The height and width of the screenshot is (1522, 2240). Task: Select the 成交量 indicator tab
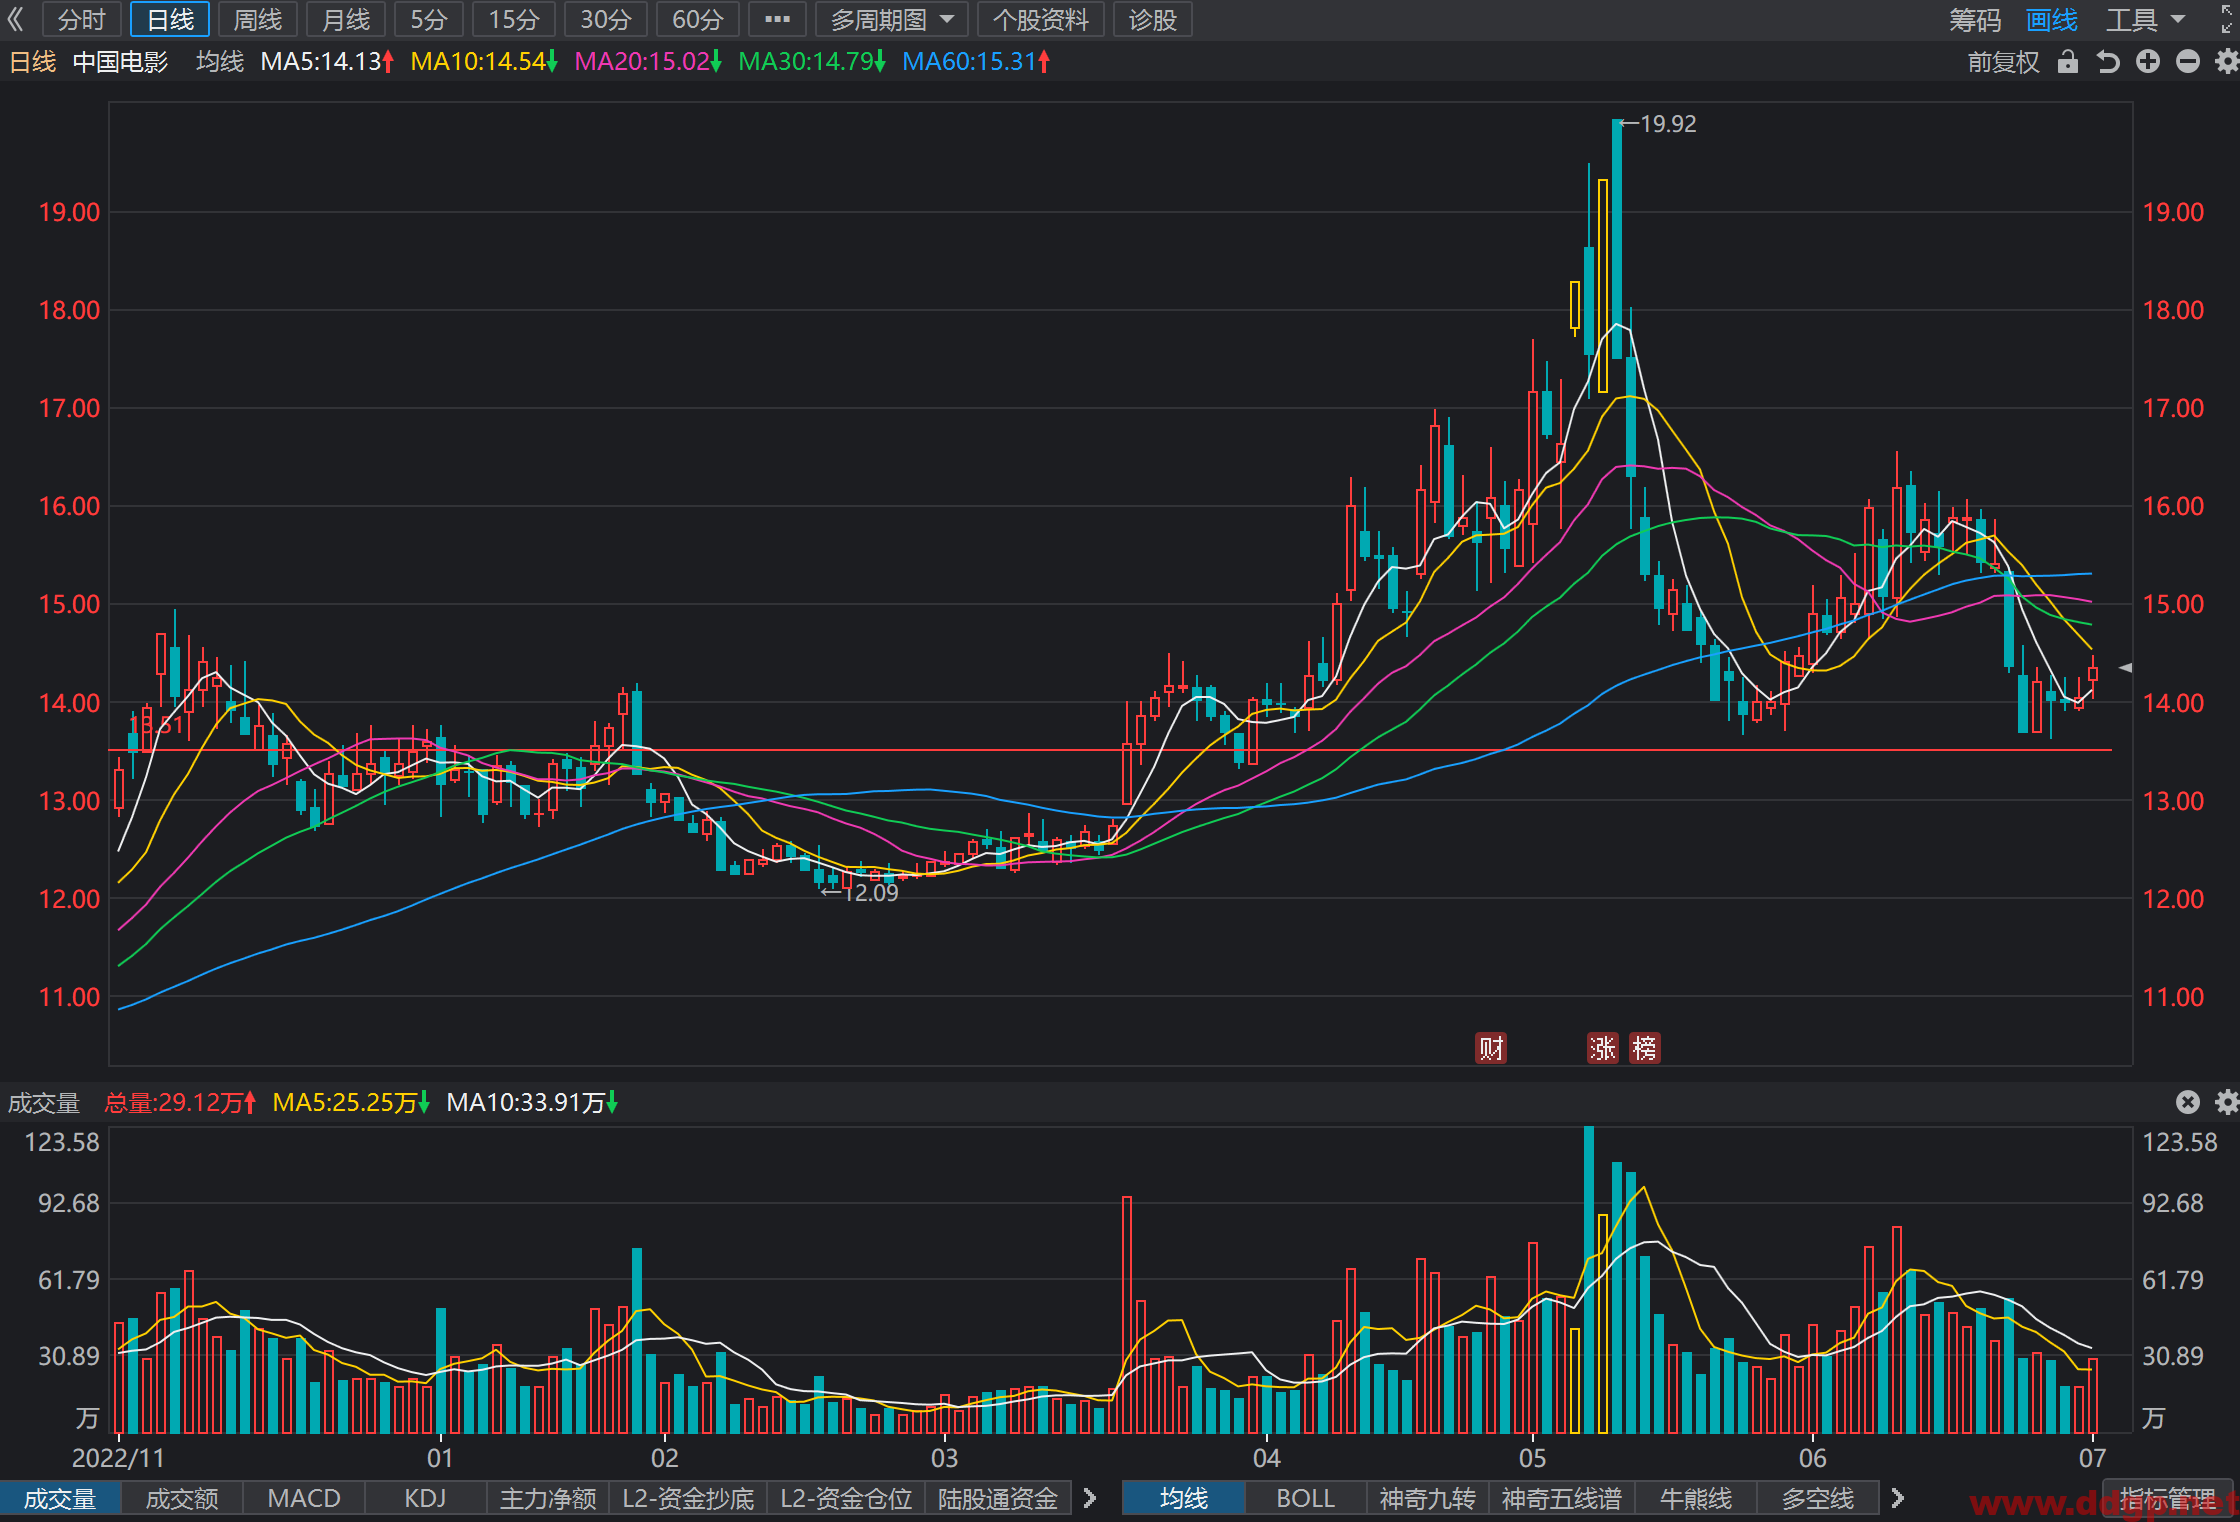pyautogui.click(x=60, y=1498)
